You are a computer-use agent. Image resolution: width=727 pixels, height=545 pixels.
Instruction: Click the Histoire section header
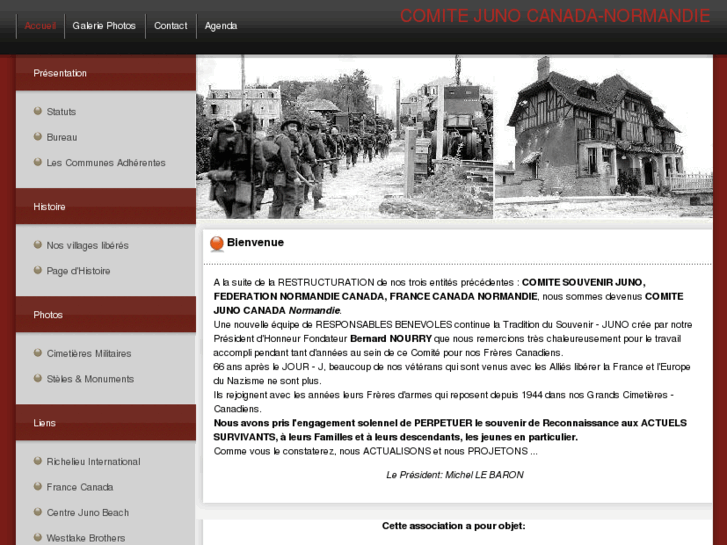(x=106, y=206)
